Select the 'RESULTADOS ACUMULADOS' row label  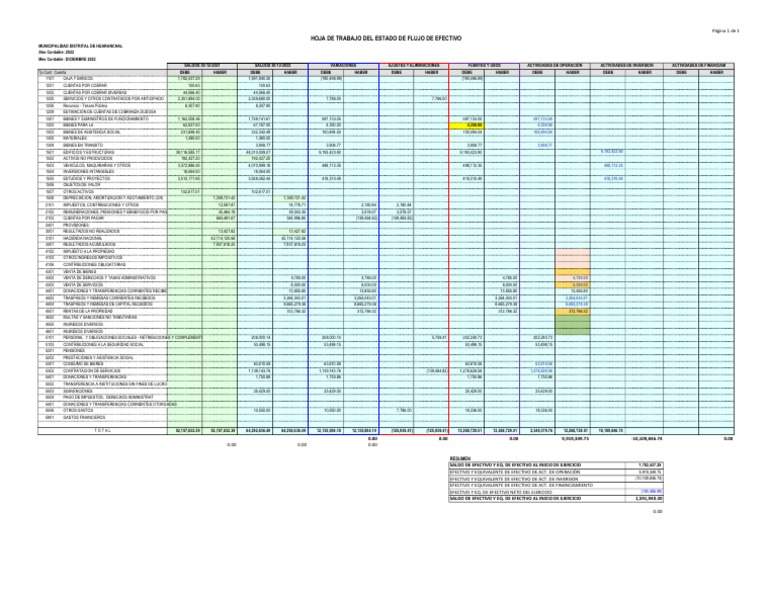pos(89,244)
